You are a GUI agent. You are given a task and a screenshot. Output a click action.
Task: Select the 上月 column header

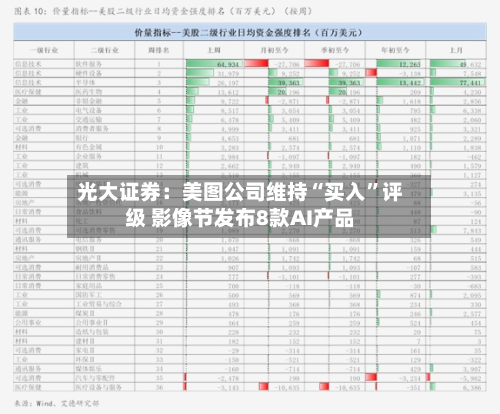(x=456, y=50)
